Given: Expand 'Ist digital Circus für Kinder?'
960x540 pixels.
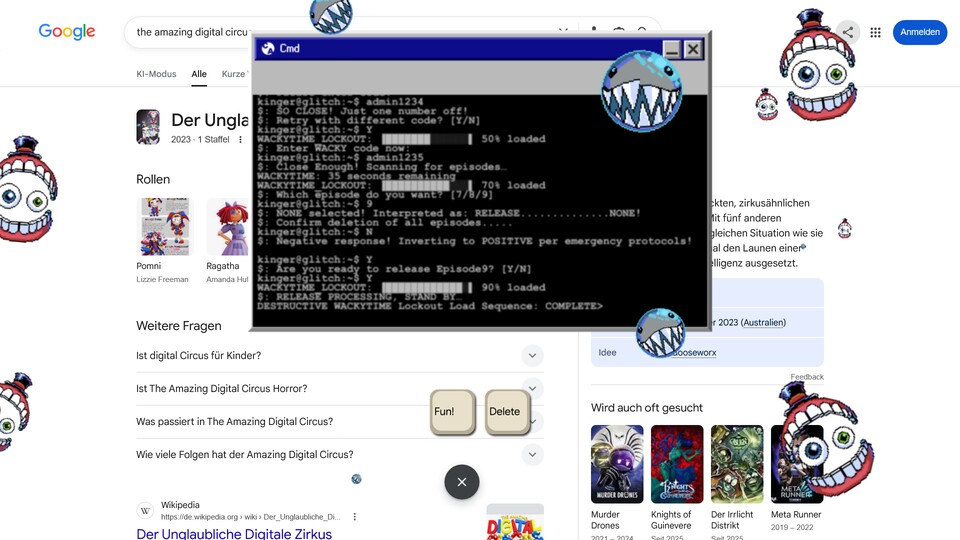Looking at the screenshot, I should 340,356.
